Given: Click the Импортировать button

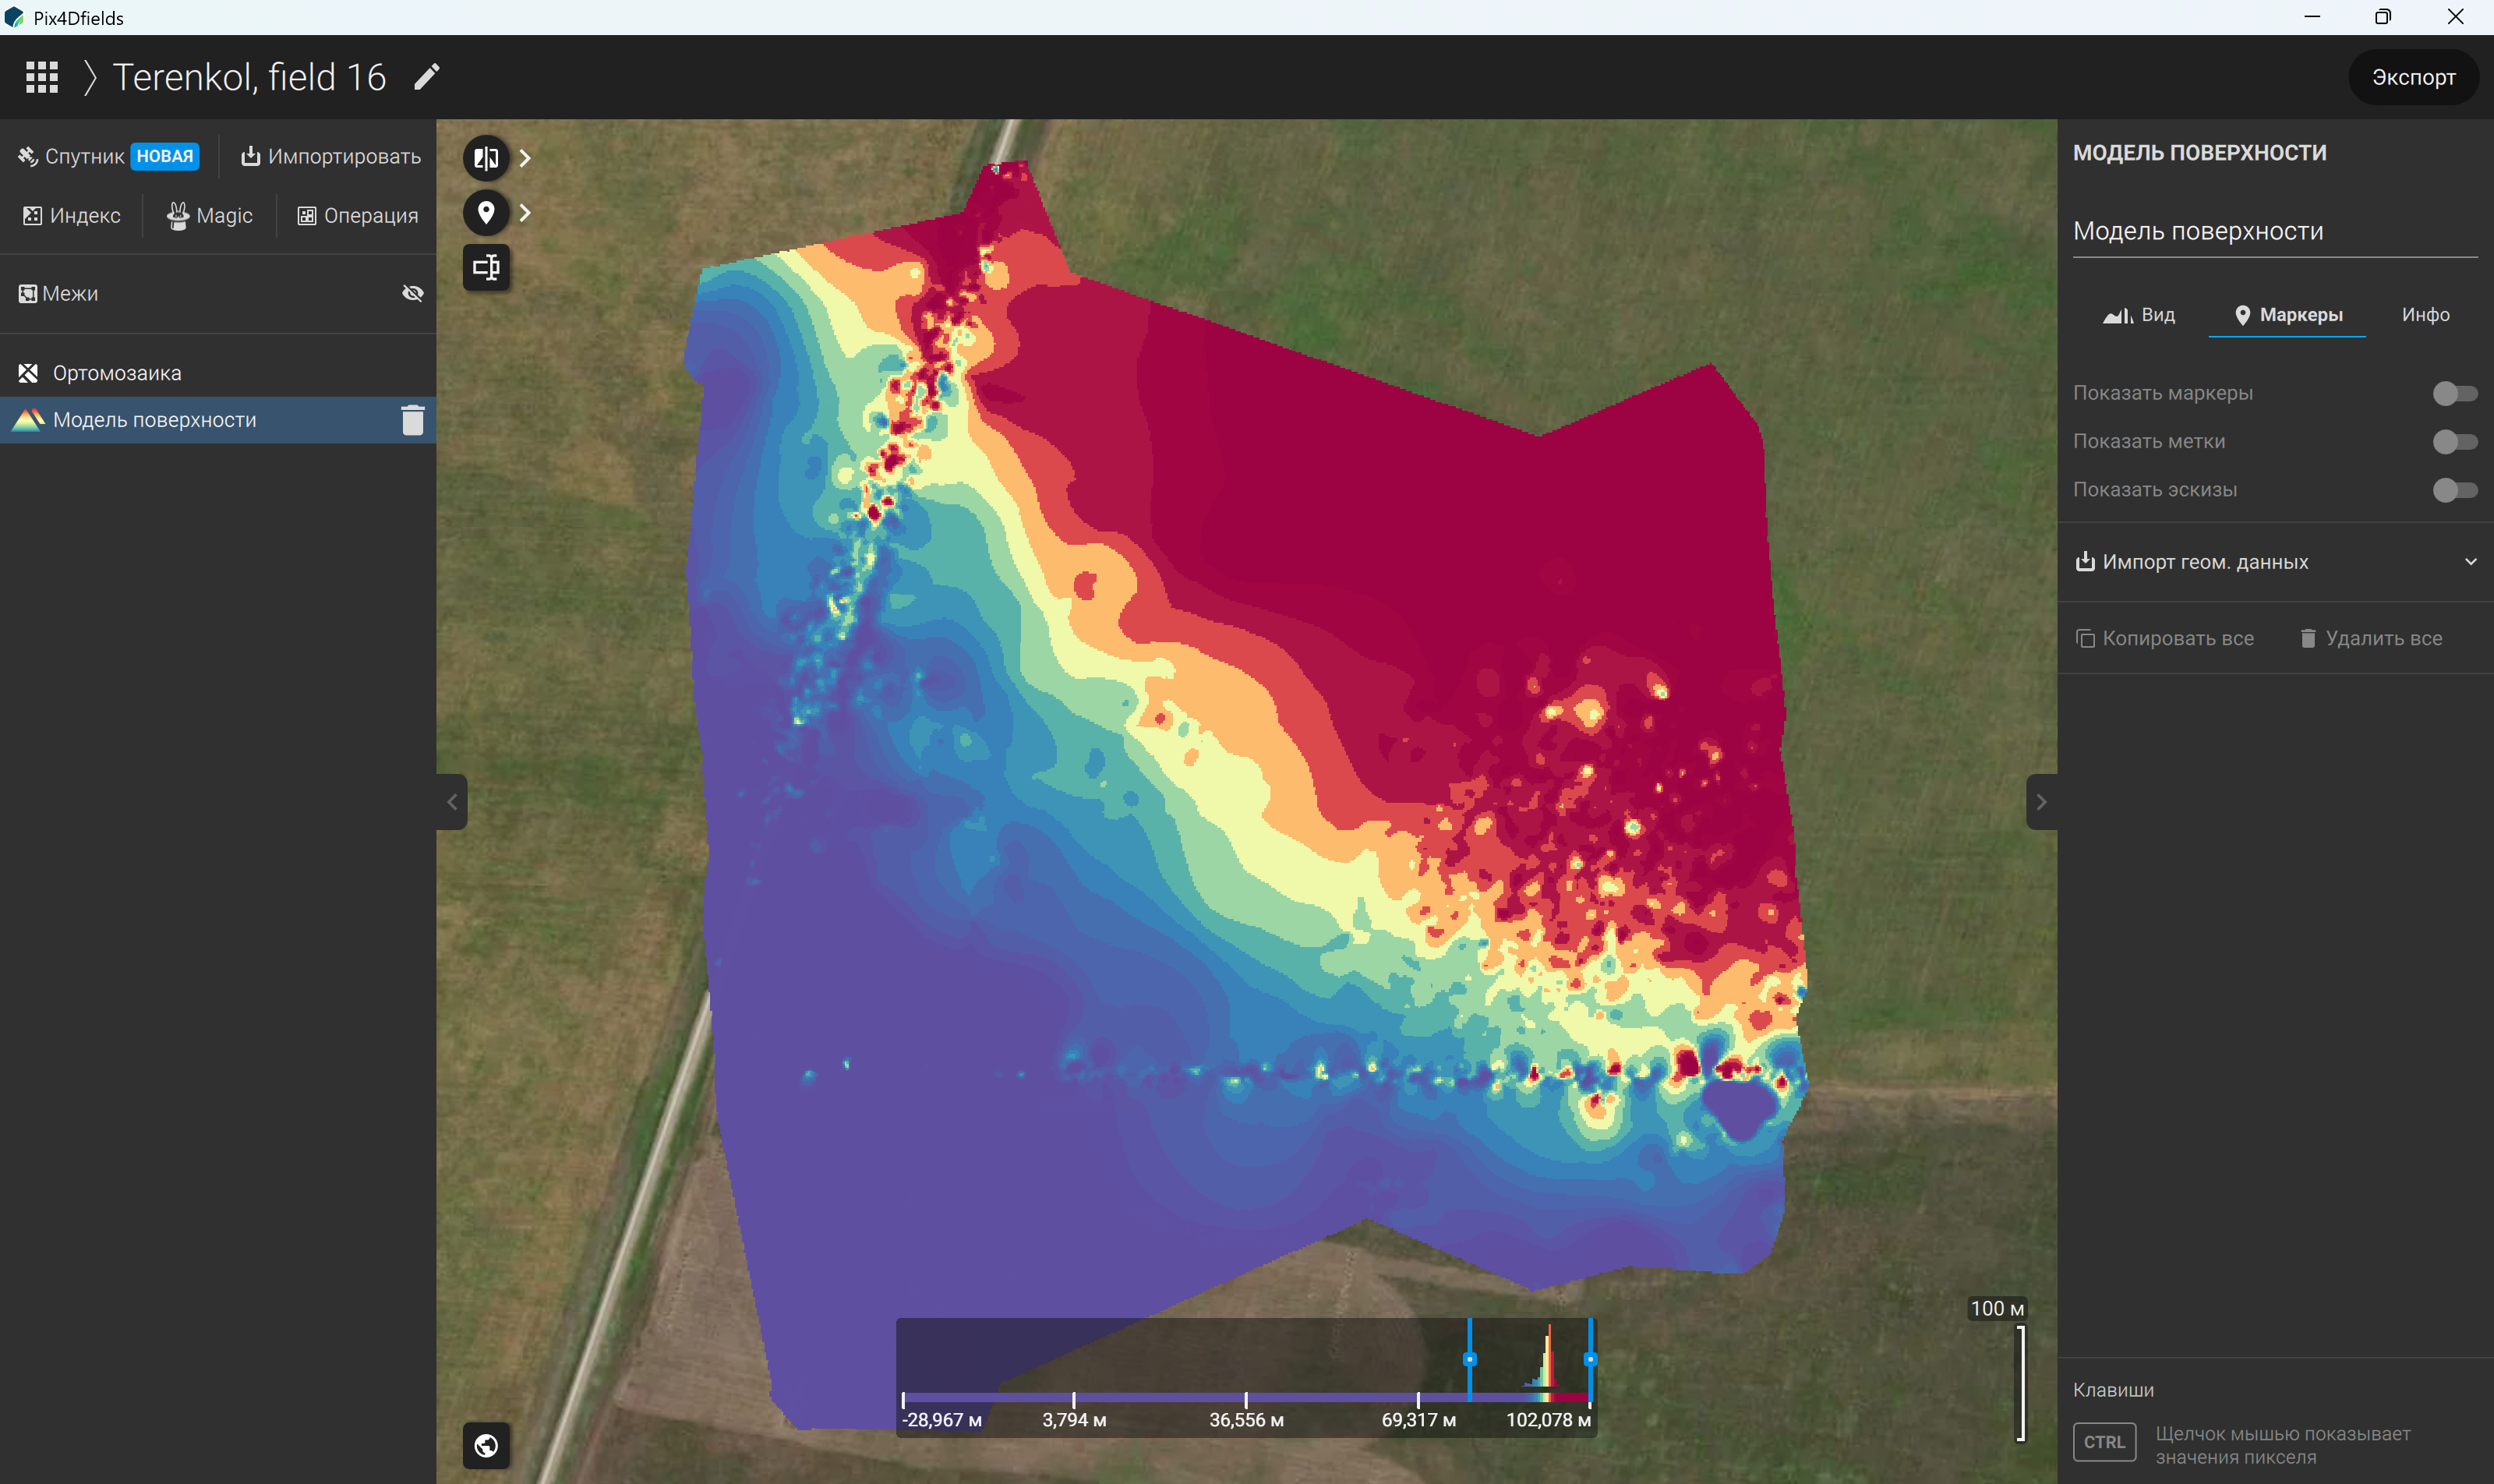Looking at the screenshot, I should point(330,156).
